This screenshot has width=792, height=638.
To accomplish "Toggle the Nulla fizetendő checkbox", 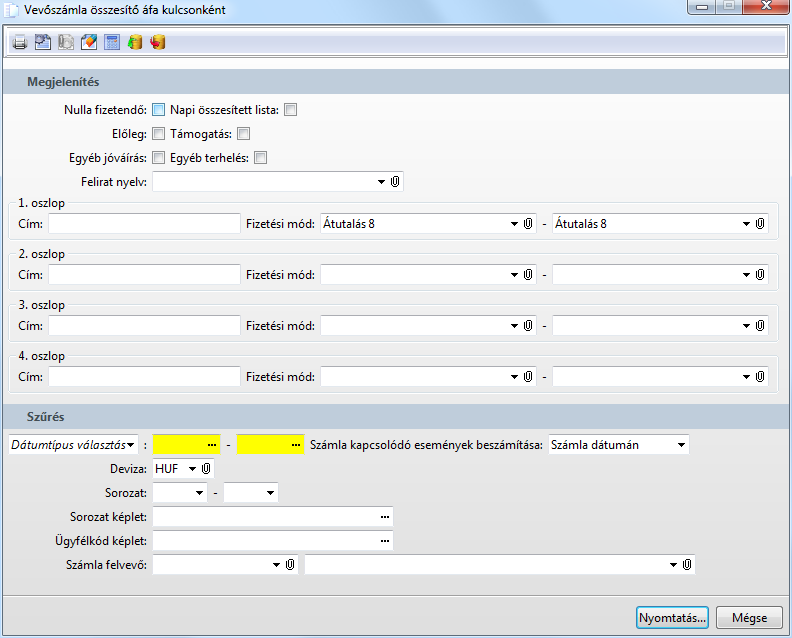I will [159, 110].
